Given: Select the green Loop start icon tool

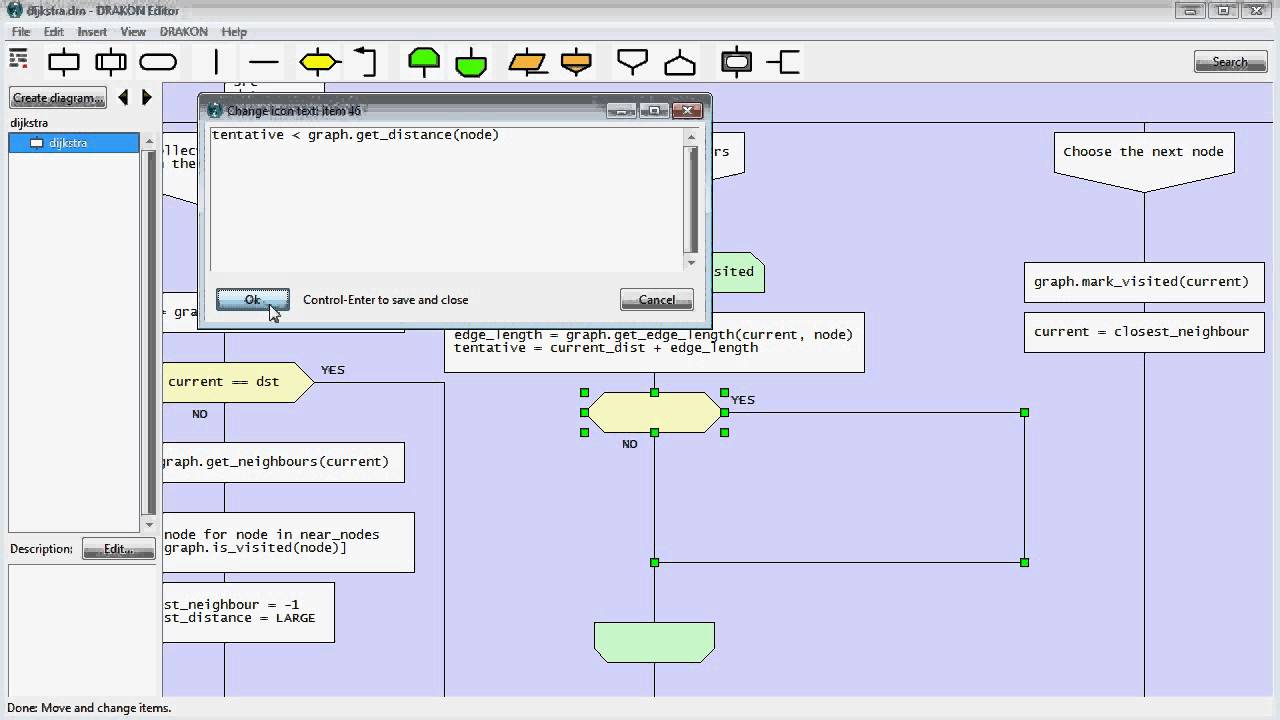Looking at the screenshot, I should tap(424, 62).
